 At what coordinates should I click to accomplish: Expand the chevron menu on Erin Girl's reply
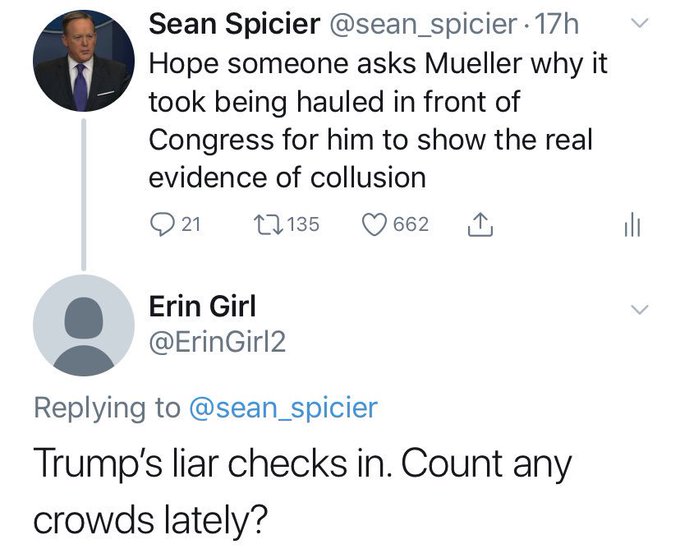tap(639, 309)
